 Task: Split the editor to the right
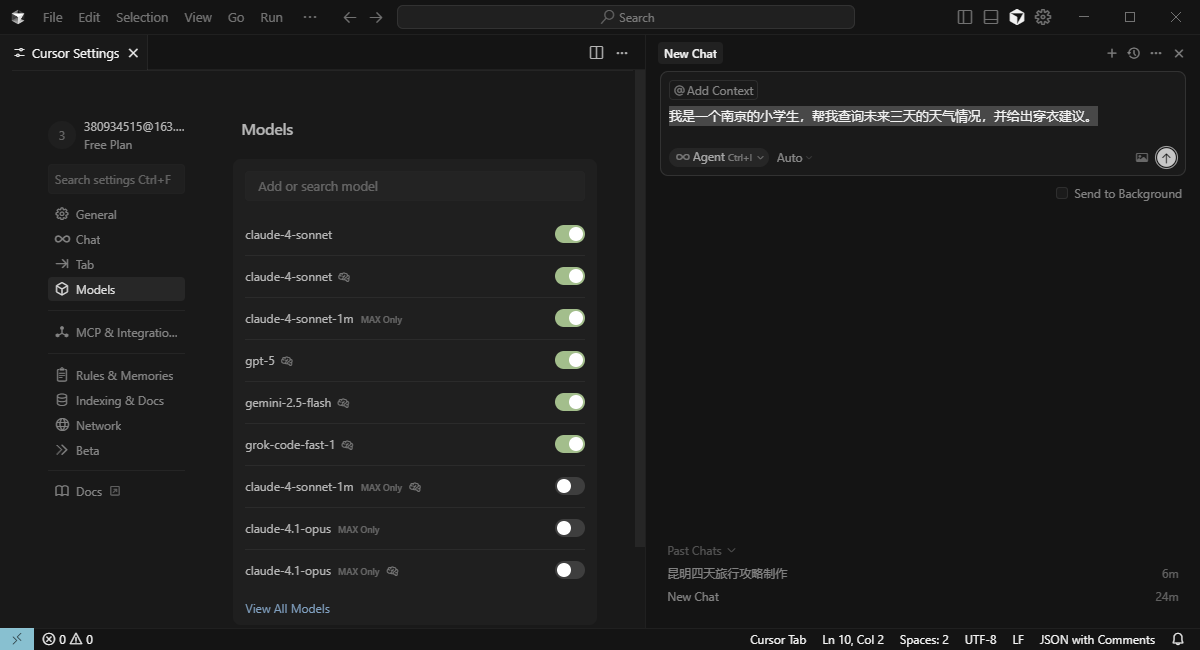tap(596, 53)
